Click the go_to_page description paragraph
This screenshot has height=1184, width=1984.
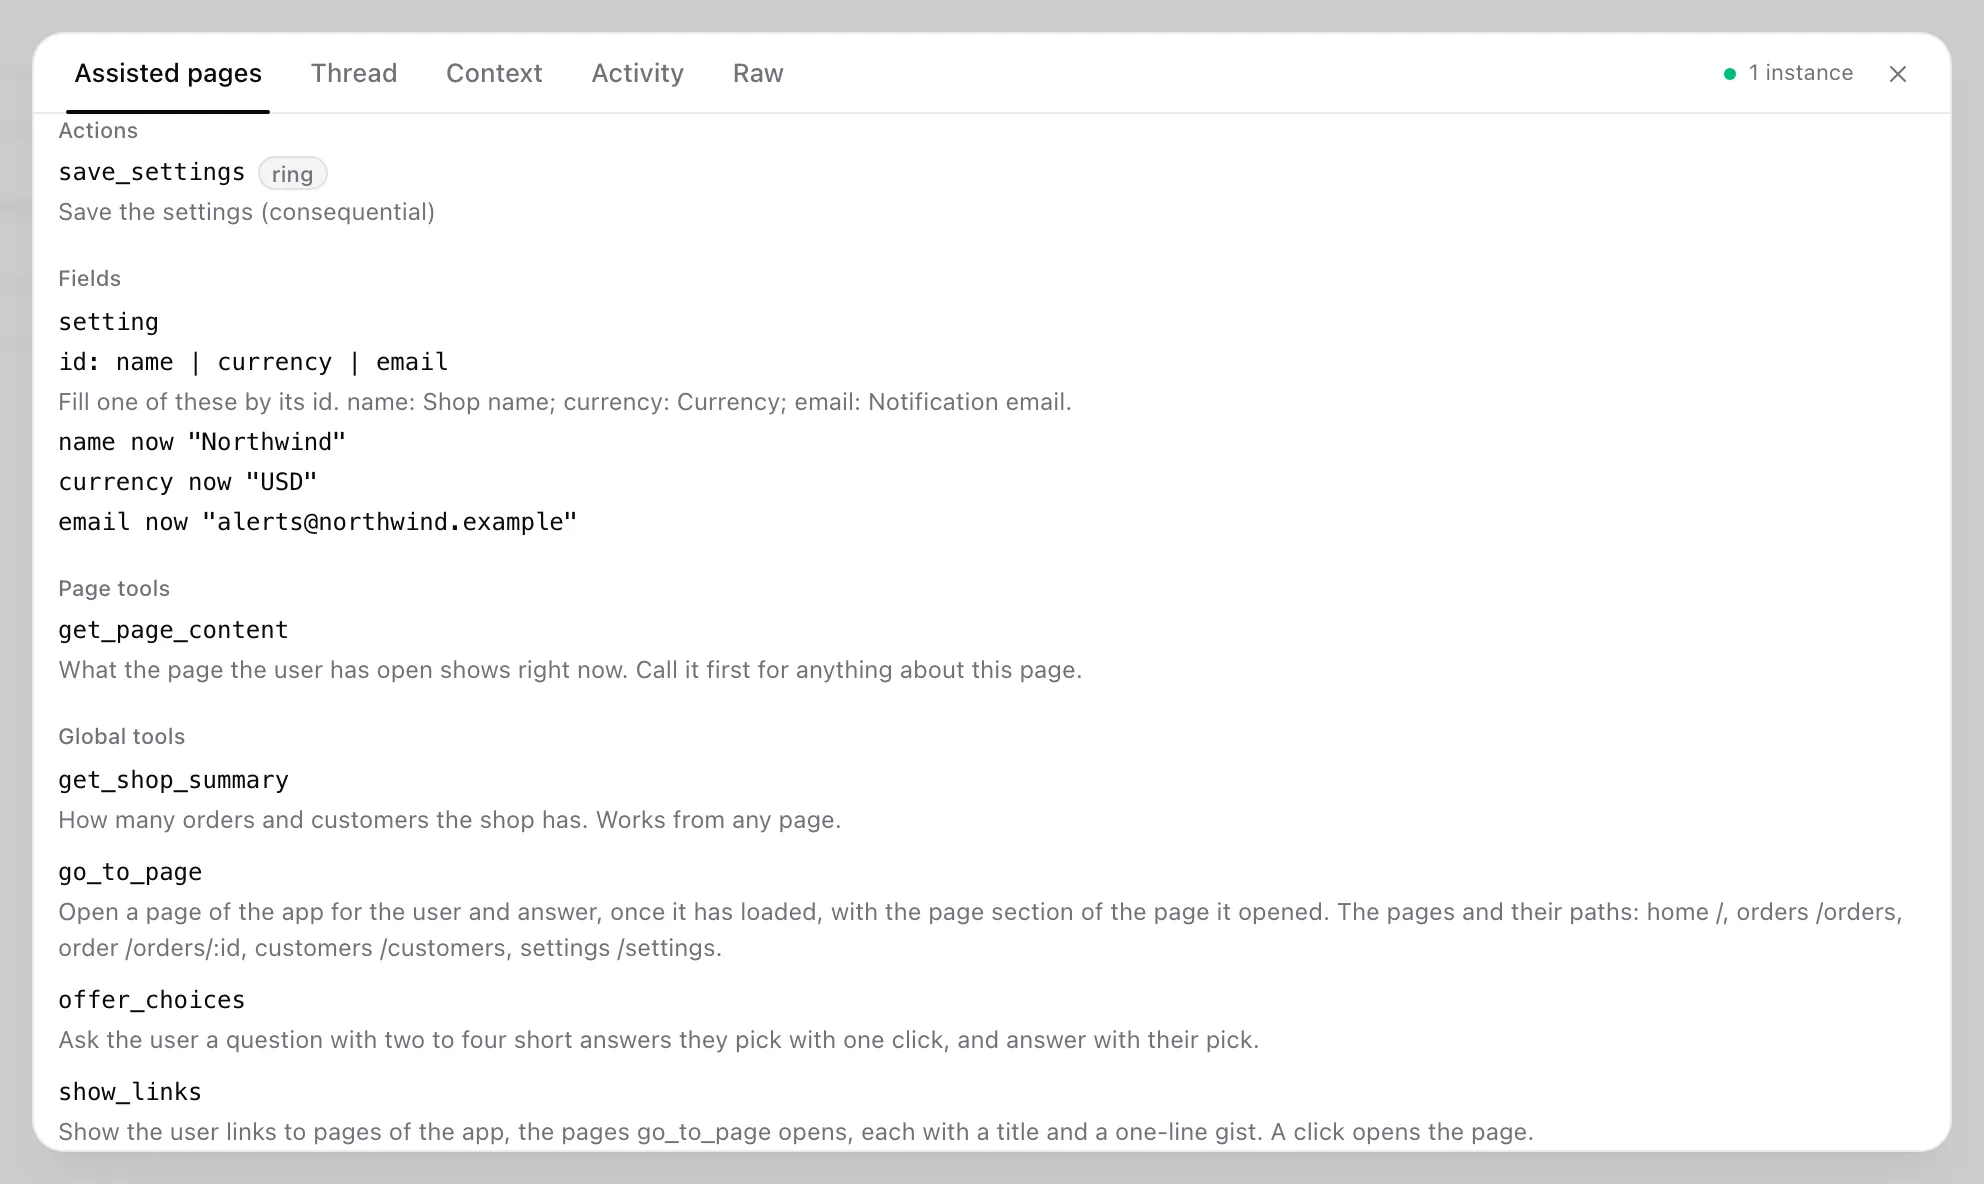(x=980, y=930)
